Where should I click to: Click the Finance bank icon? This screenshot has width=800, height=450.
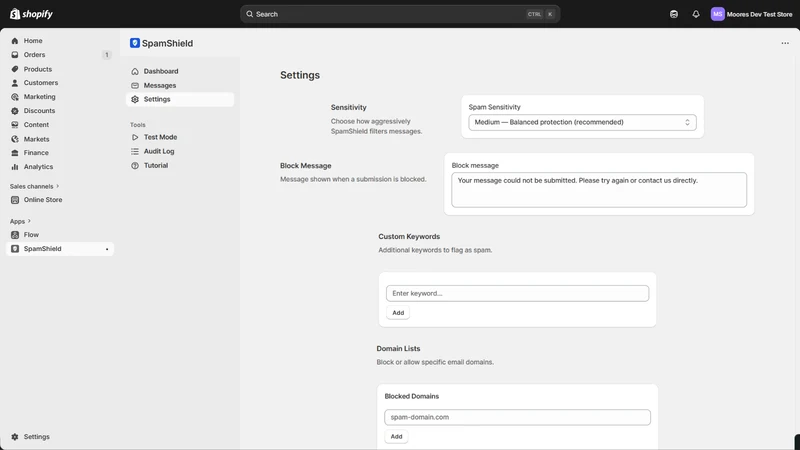click(x=15, y=153)
